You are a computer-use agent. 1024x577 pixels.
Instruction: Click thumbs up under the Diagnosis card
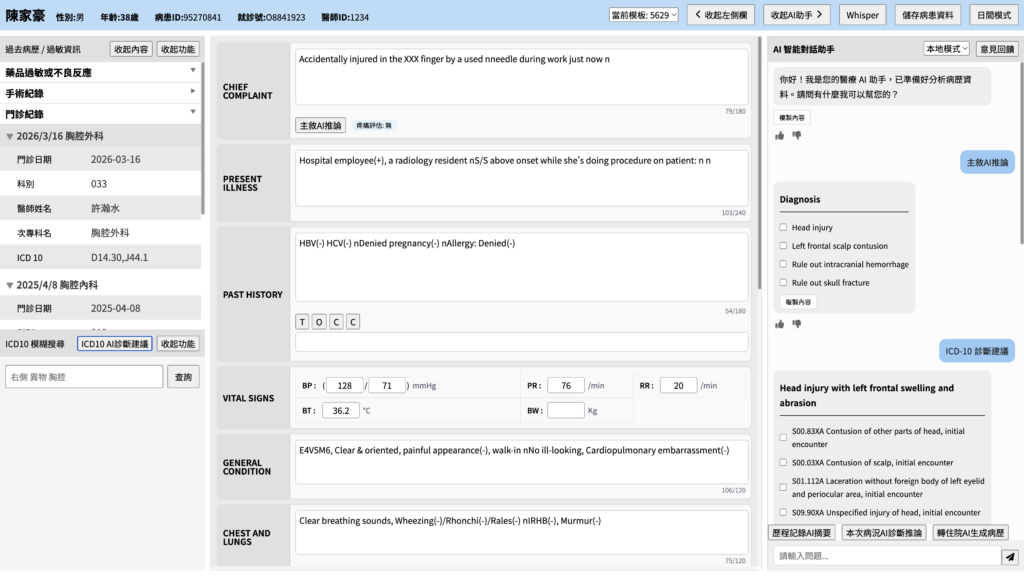click(x=779, y=324)
